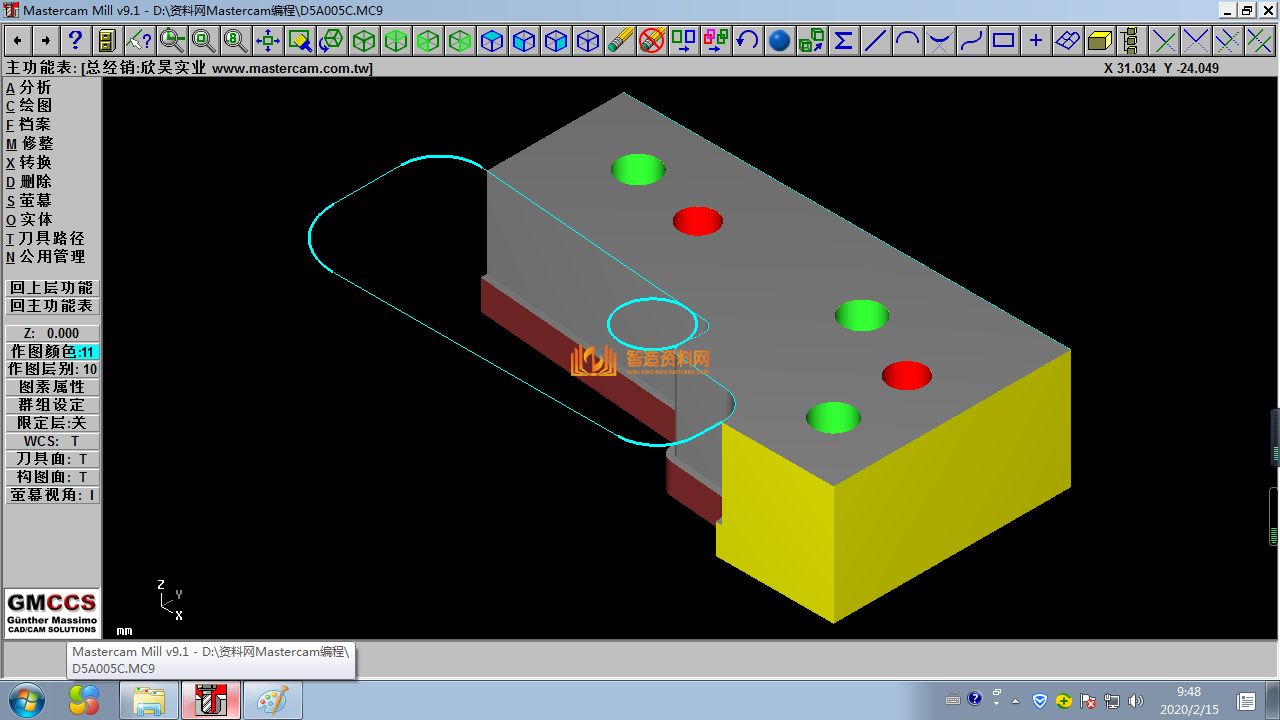
Task: Open Paint from the Windows taskbar
Action: point(272,701)
